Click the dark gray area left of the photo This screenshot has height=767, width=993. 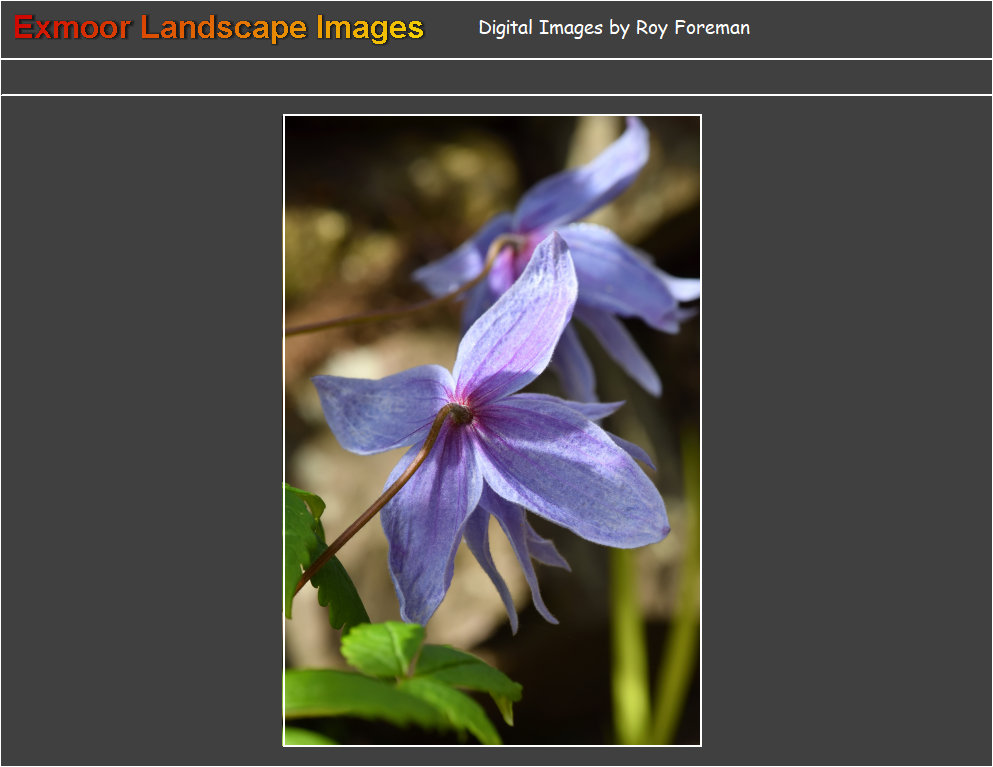coord(140,430)
